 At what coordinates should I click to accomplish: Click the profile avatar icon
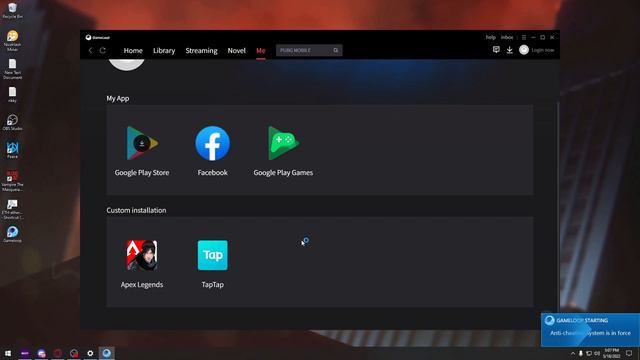(524, 50)
